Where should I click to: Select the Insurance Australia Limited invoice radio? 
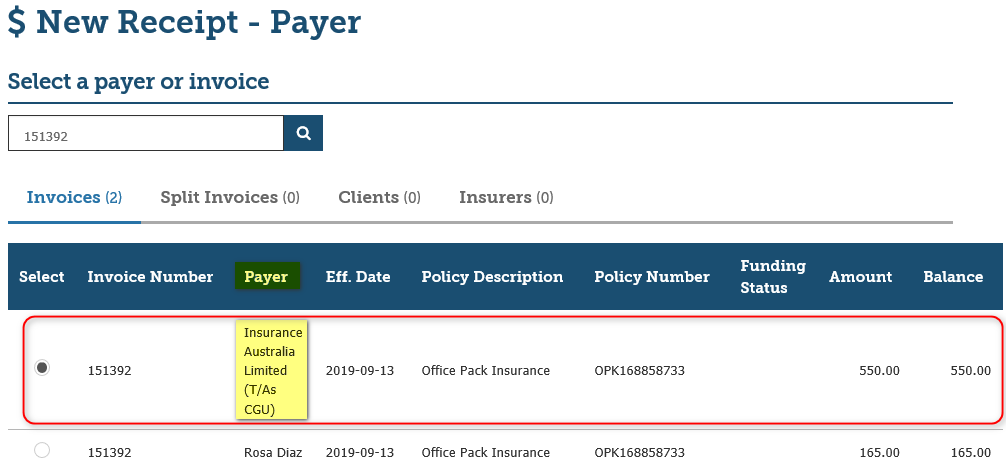pyautogui.click(x=41, y=368)
